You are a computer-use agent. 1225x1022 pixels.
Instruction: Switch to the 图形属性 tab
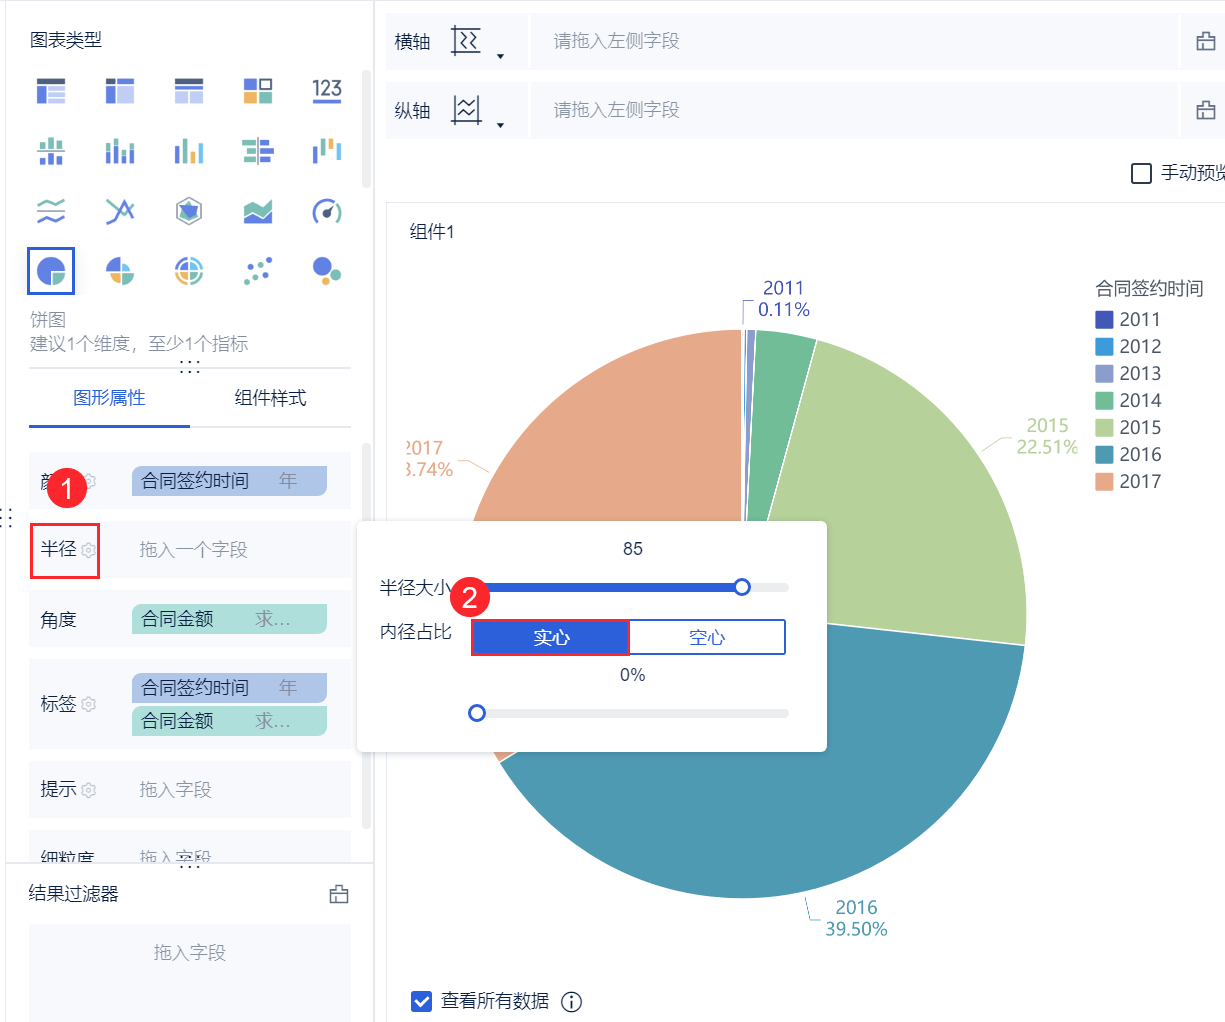[109, 398]
